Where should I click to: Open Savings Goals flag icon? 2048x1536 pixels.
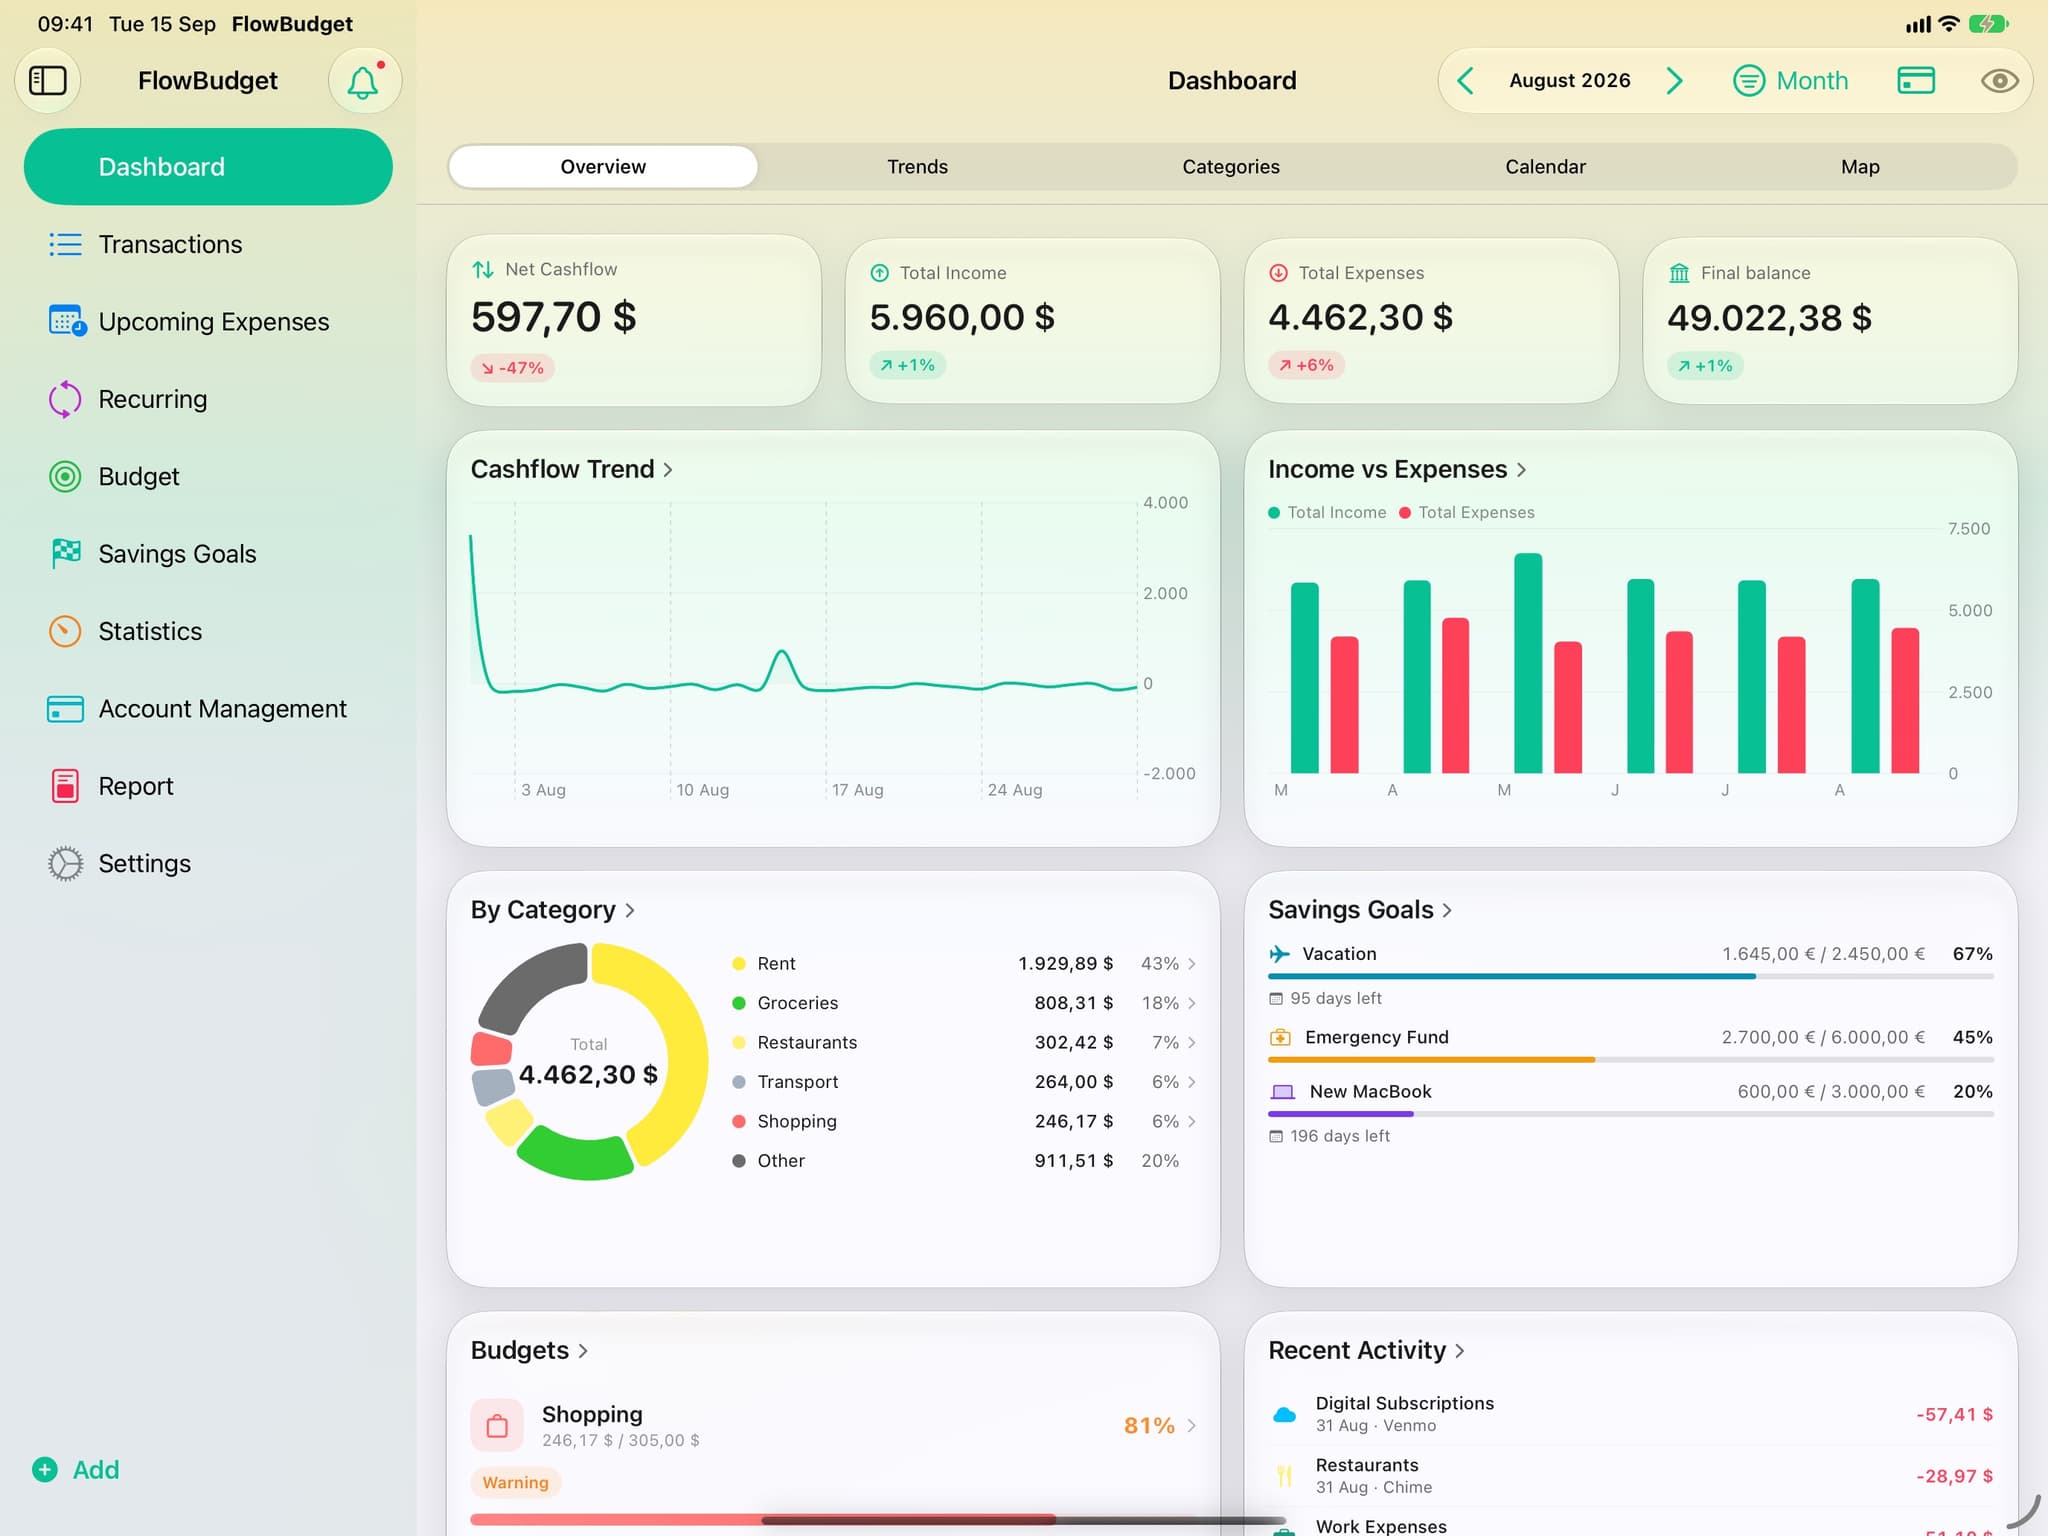pyautogui.click(x=66, y=553)
